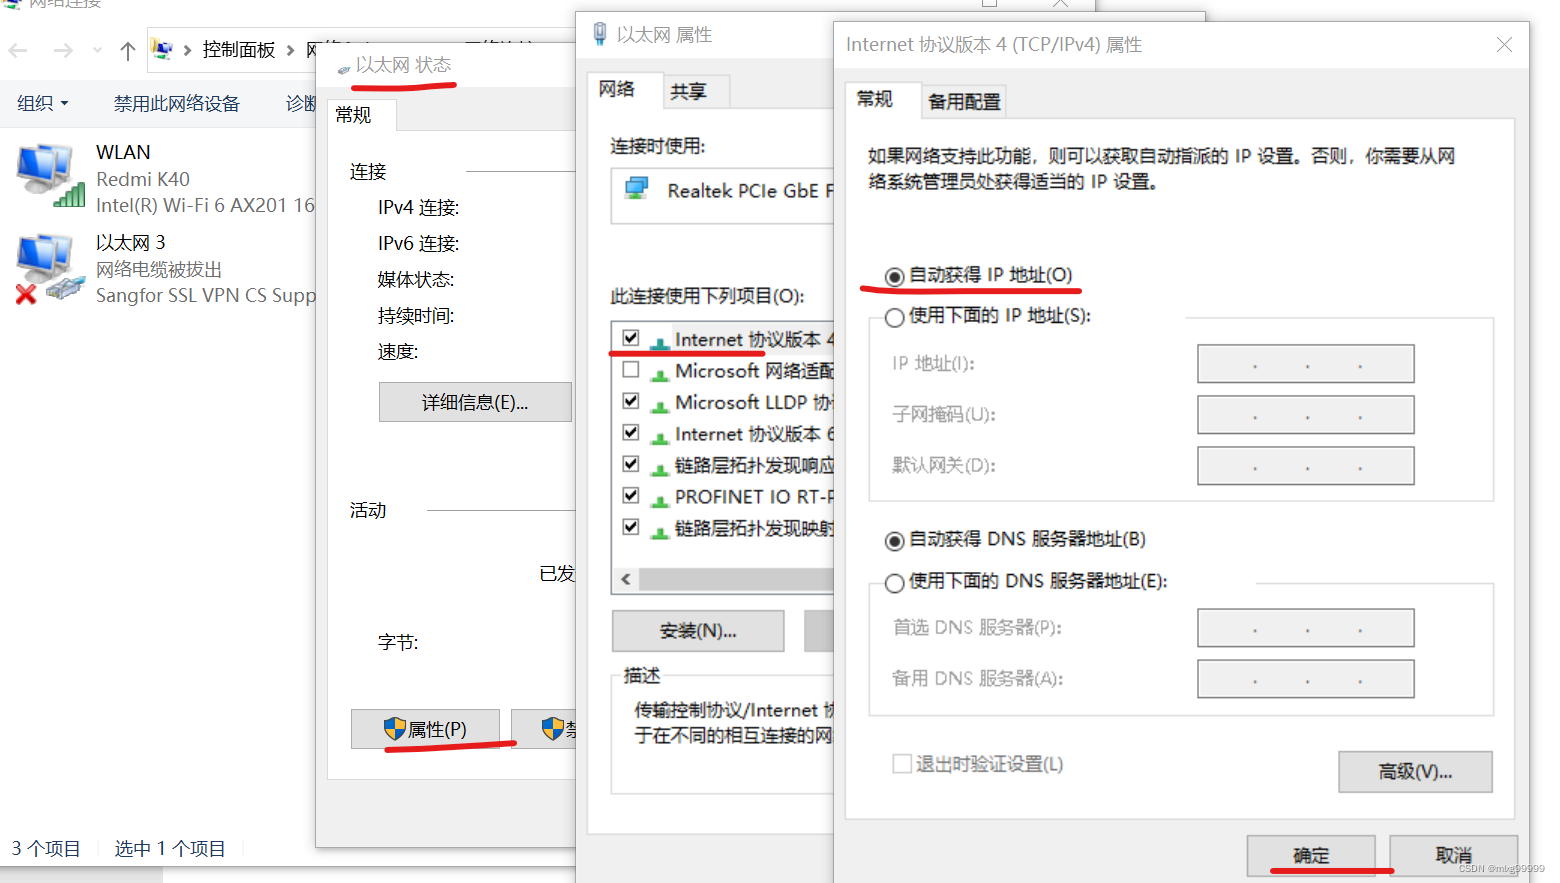Click the 子网掩码 input field
The image size is (1560, 883).
1306,415
